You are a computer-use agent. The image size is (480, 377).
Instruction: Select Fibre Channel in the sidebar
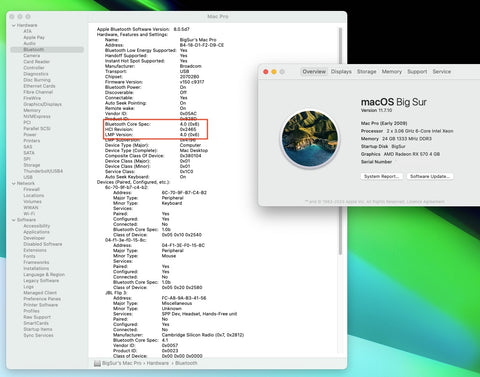[38, 92]
